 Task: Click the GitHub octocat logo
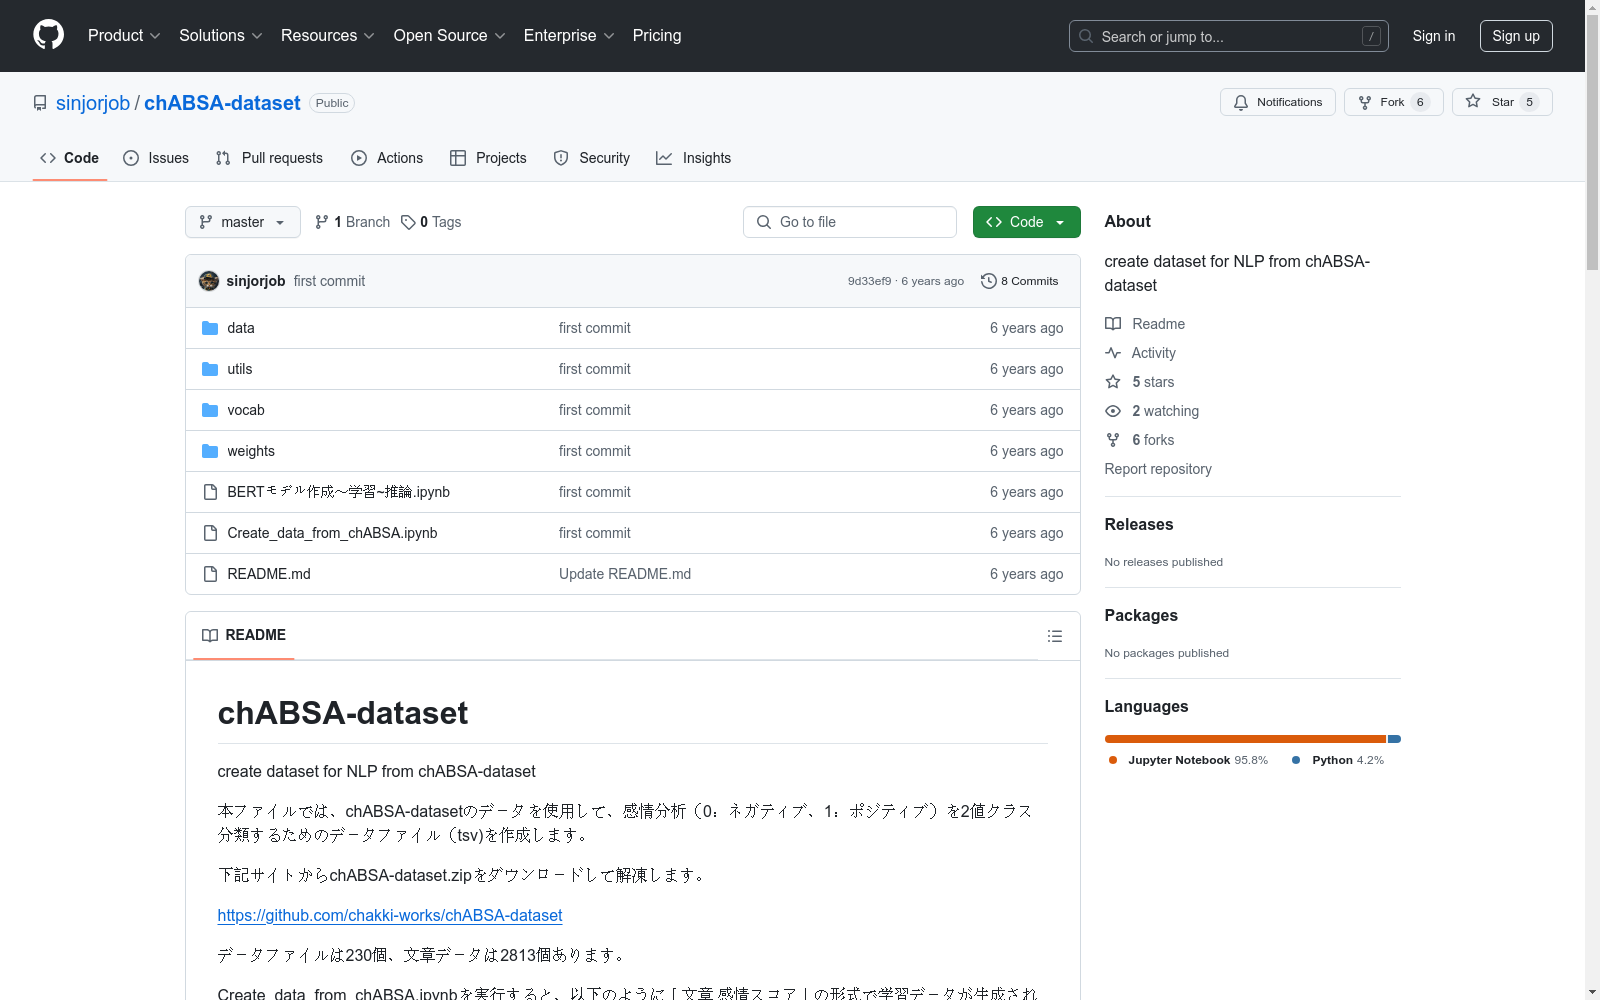[48, 35]
